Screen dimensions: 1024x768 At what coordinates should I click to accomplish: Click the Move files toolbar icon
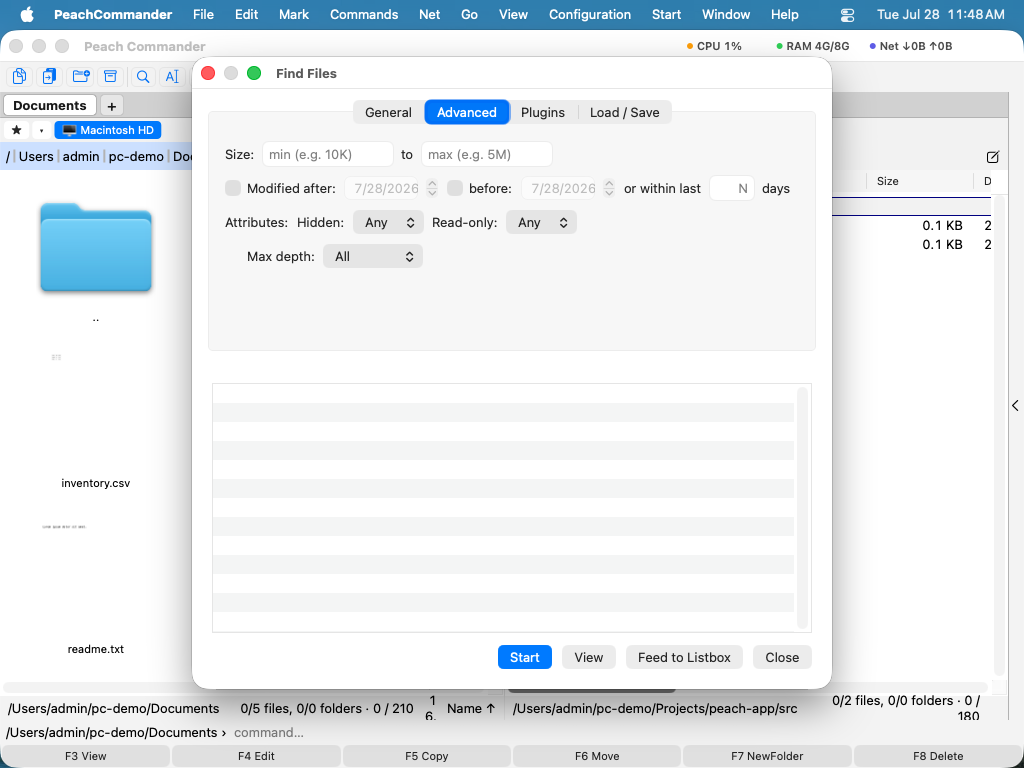tap(50, 76)
